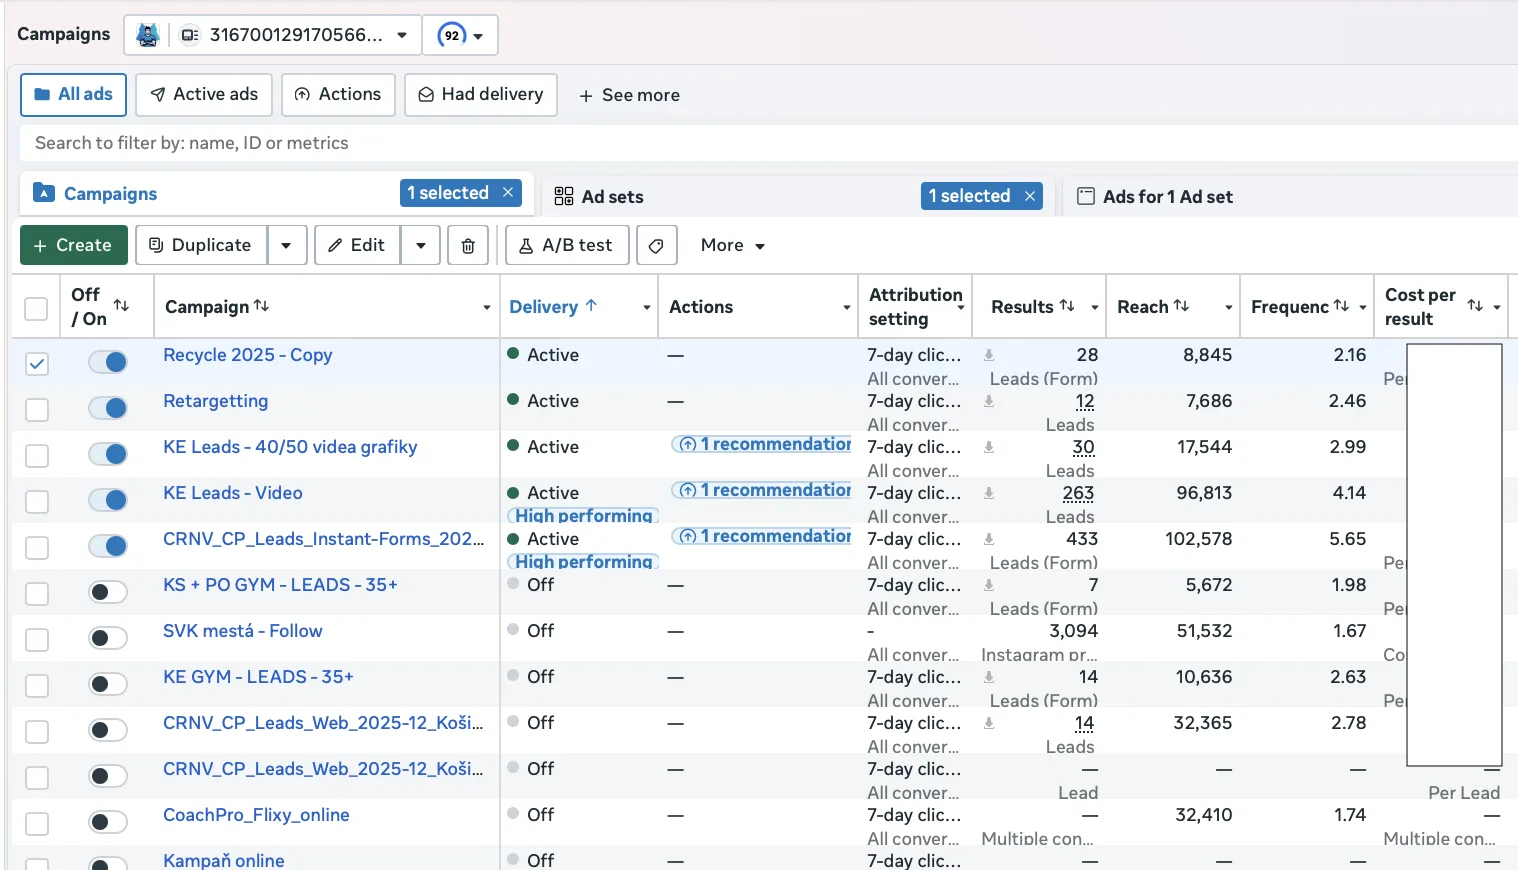The height and width of the screenshot is (870, 1518).
Task: Open Actions column options caret
Action: [x=847, y=308]
